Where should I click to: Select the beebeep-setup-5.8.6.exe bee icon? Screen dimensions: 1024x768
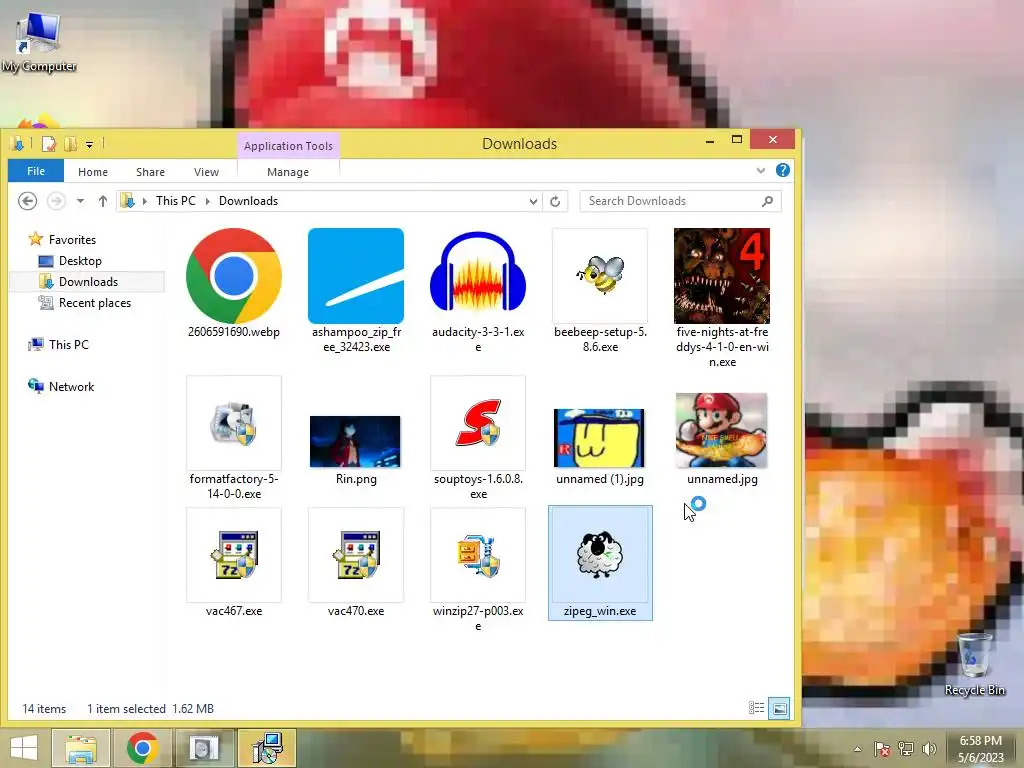[600, 276]
